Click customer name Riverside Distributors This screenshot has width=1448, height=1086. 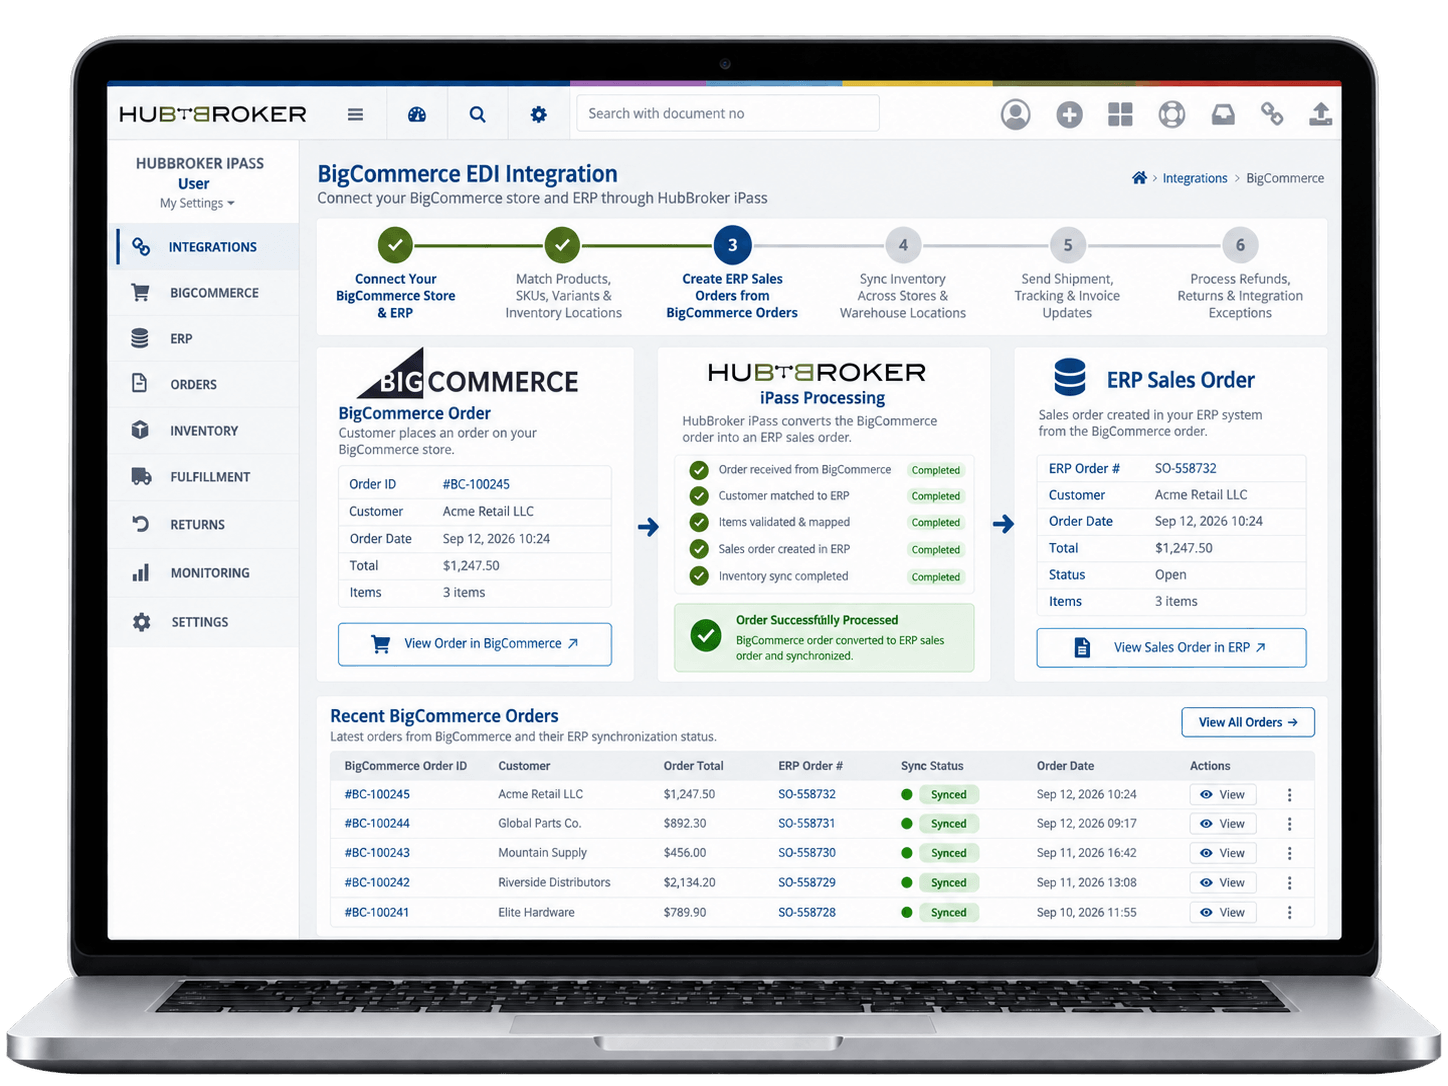click(554, 883)
